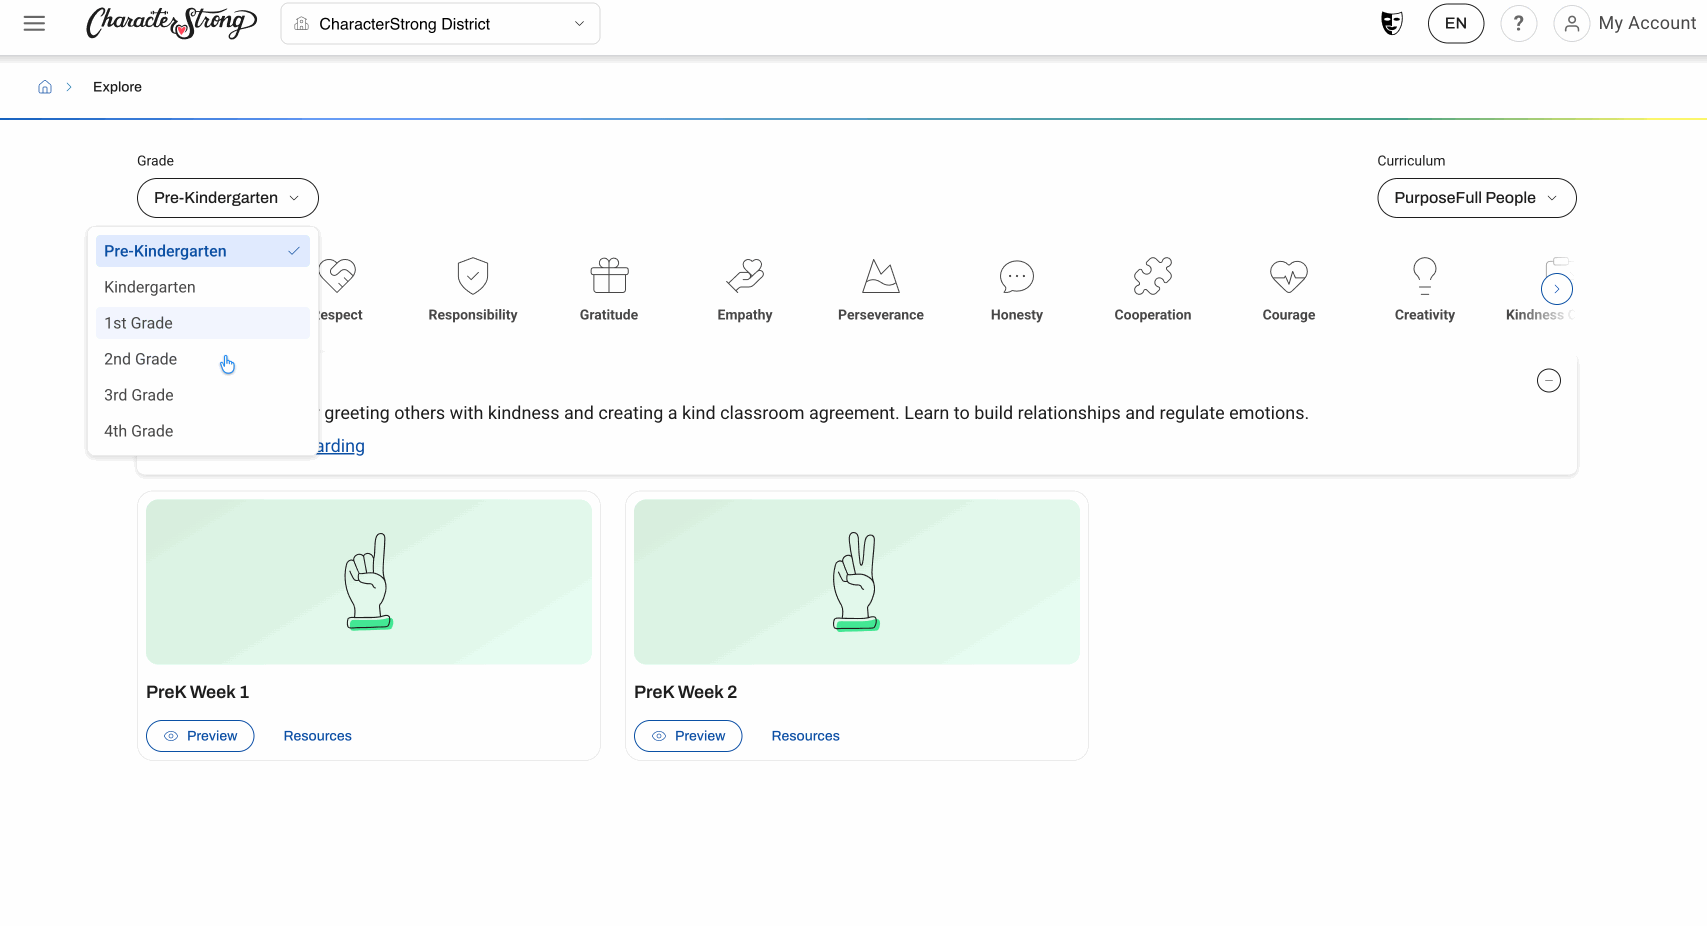This screenshot has height=926, width=1707.
Task: Switch language using the EN button
Action: (1456, 23)
